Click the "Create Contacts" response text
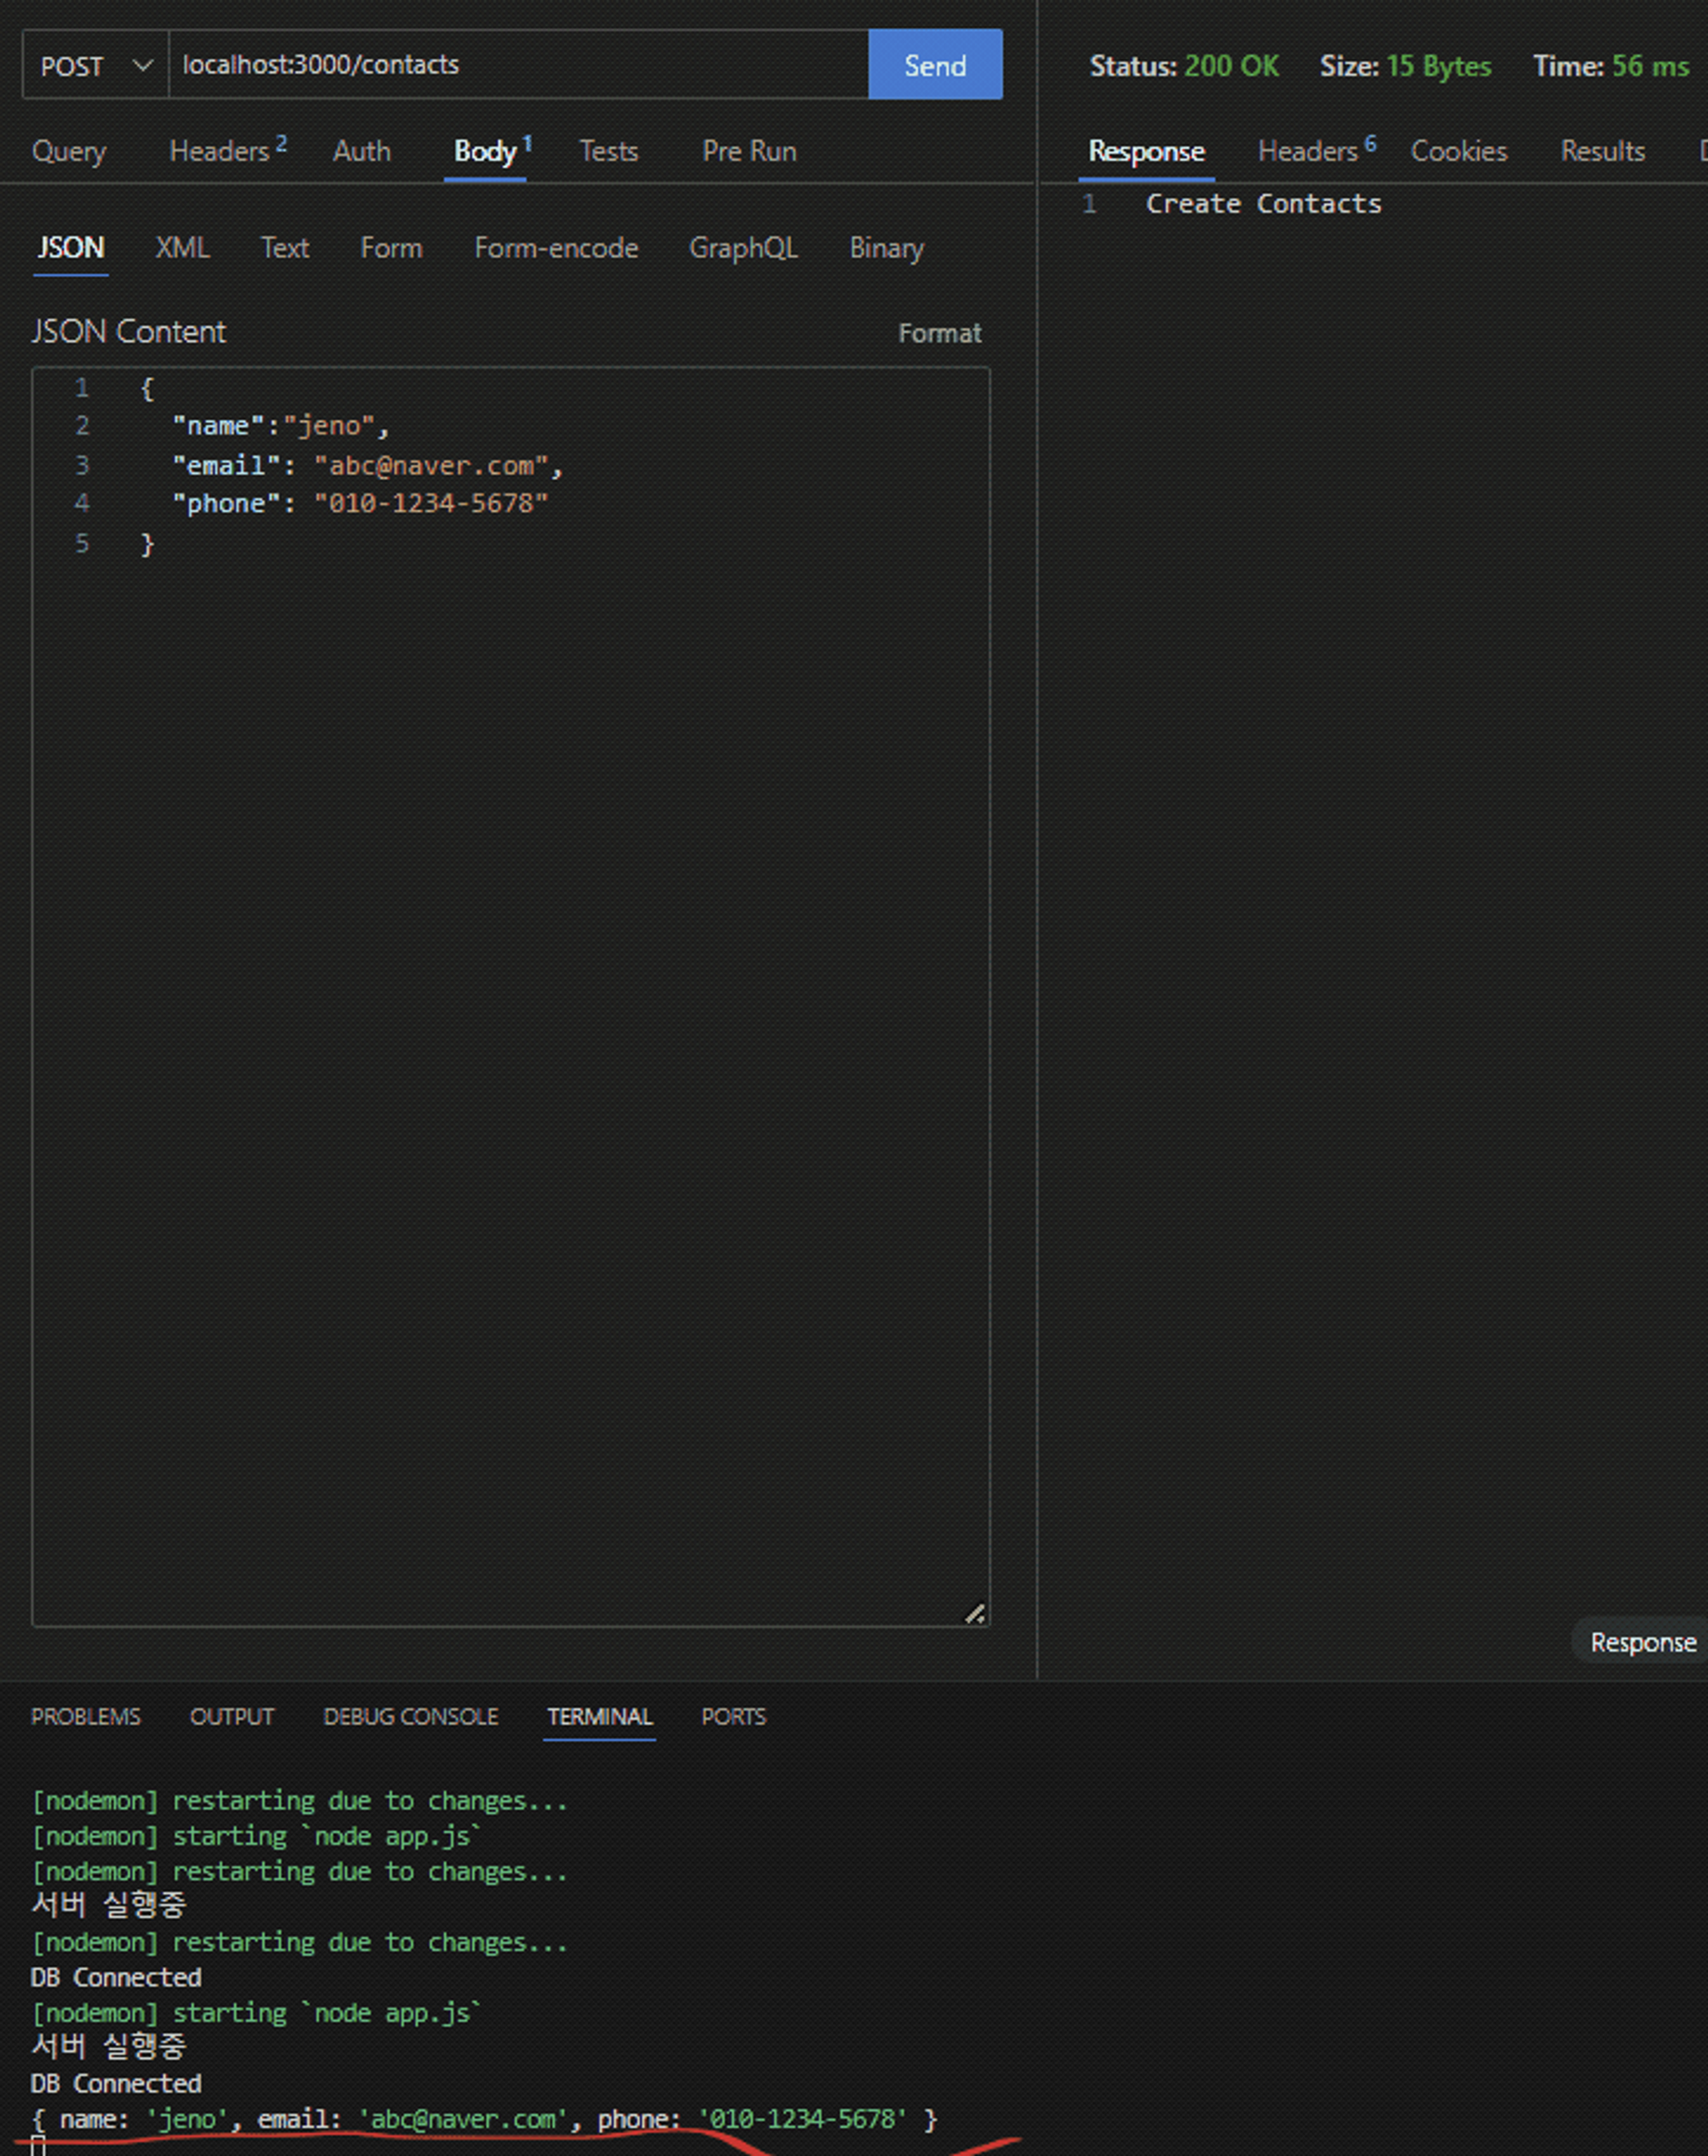The height and width of the screenshot is (2156, 1708). coord(1263,204)
